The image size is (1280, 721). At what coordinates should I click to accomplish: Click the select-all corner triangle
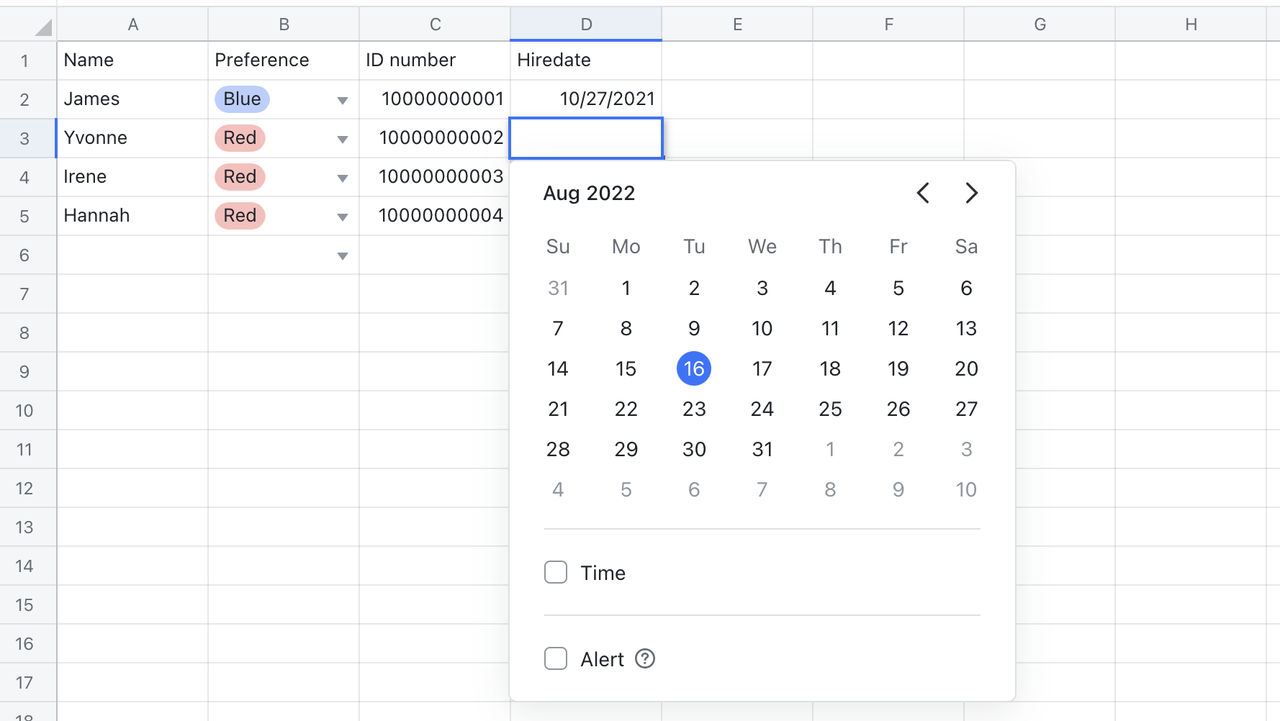pyautogui.click(x=42, y=26)
